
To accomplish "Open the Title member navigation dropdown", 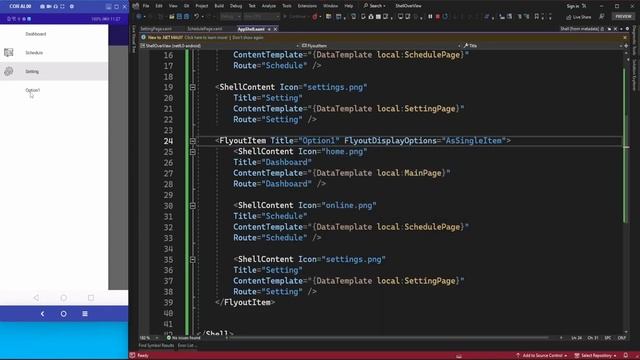I will pyautogui.click(x=543, y=46).
